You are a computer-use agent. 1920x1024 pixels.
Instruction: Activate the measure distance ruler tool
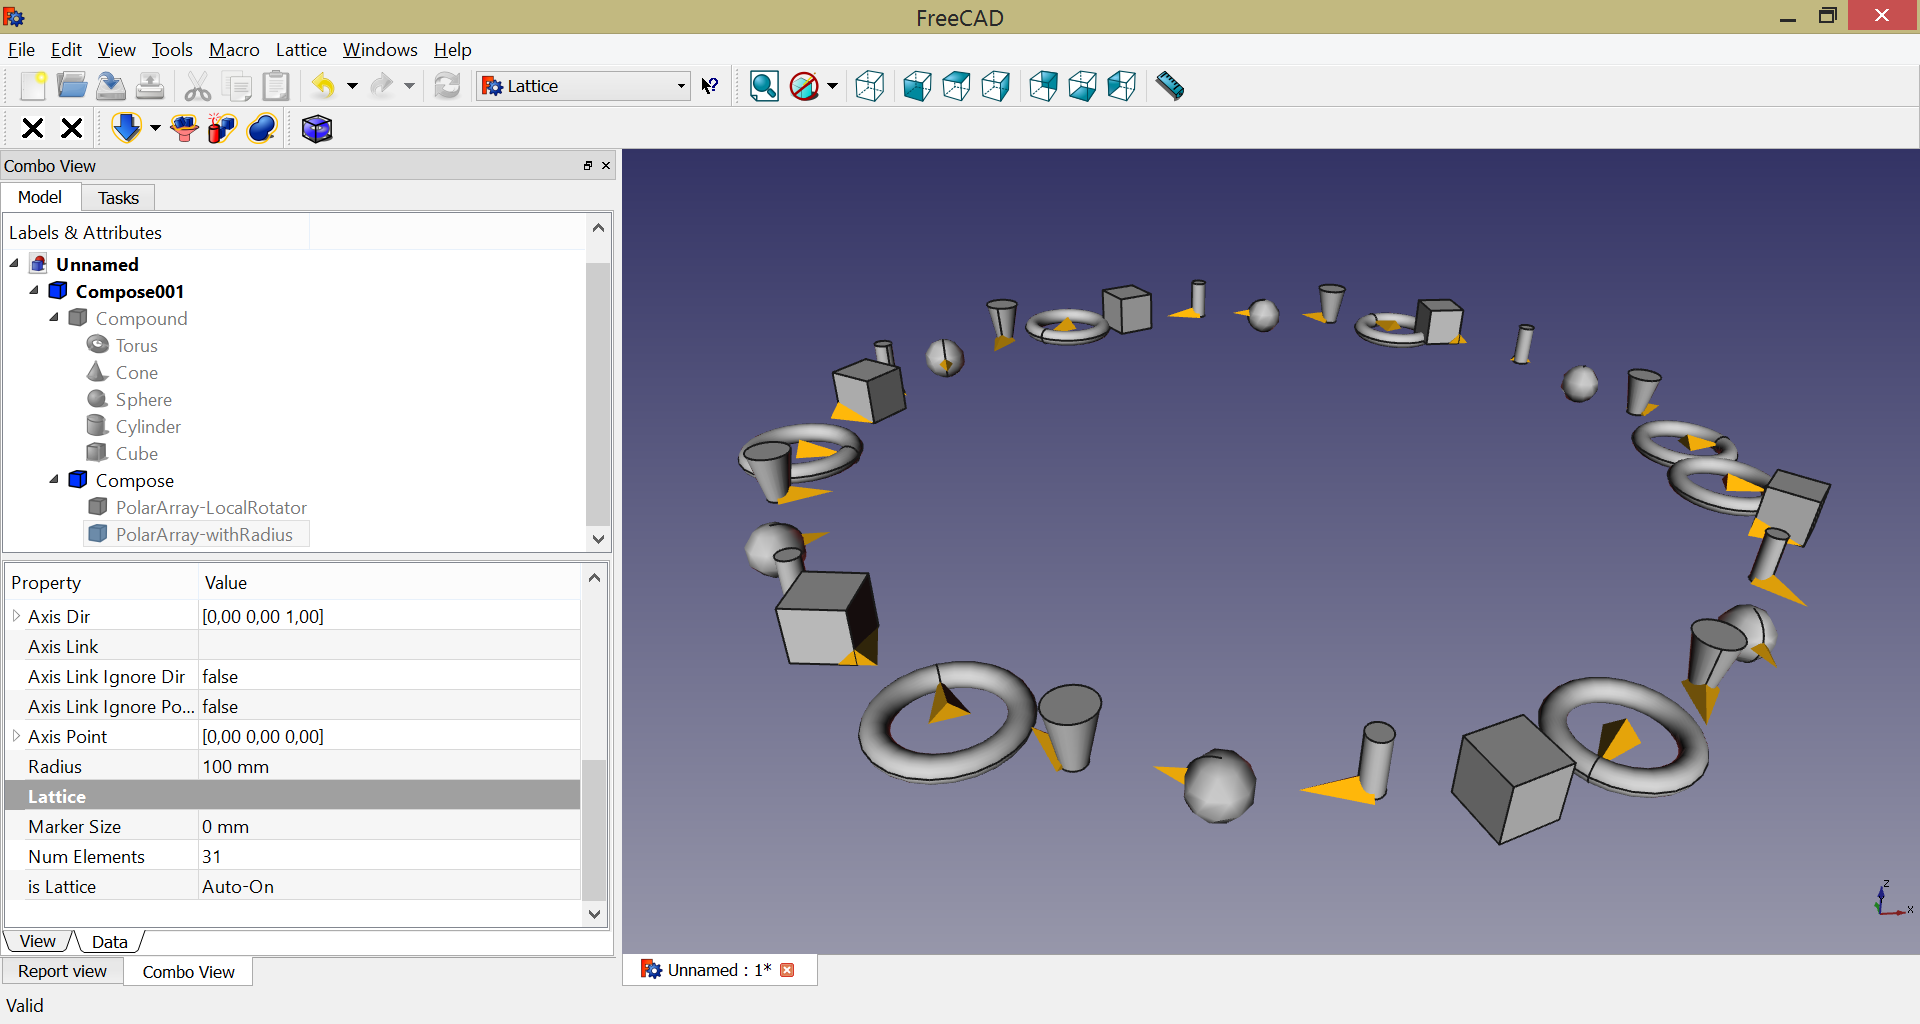[x=1169, y=87]
